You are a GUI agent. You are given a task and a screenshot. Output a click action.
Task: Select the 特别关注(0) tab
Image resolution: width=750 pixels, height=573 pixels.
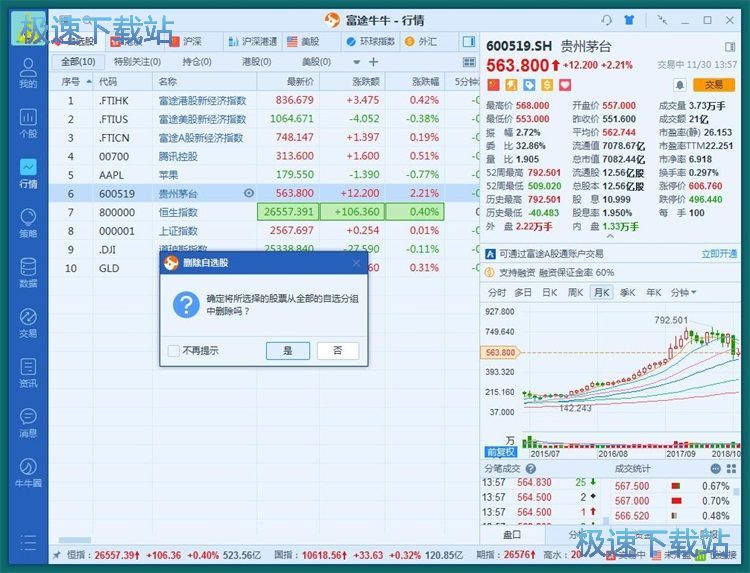pos(137,62)
